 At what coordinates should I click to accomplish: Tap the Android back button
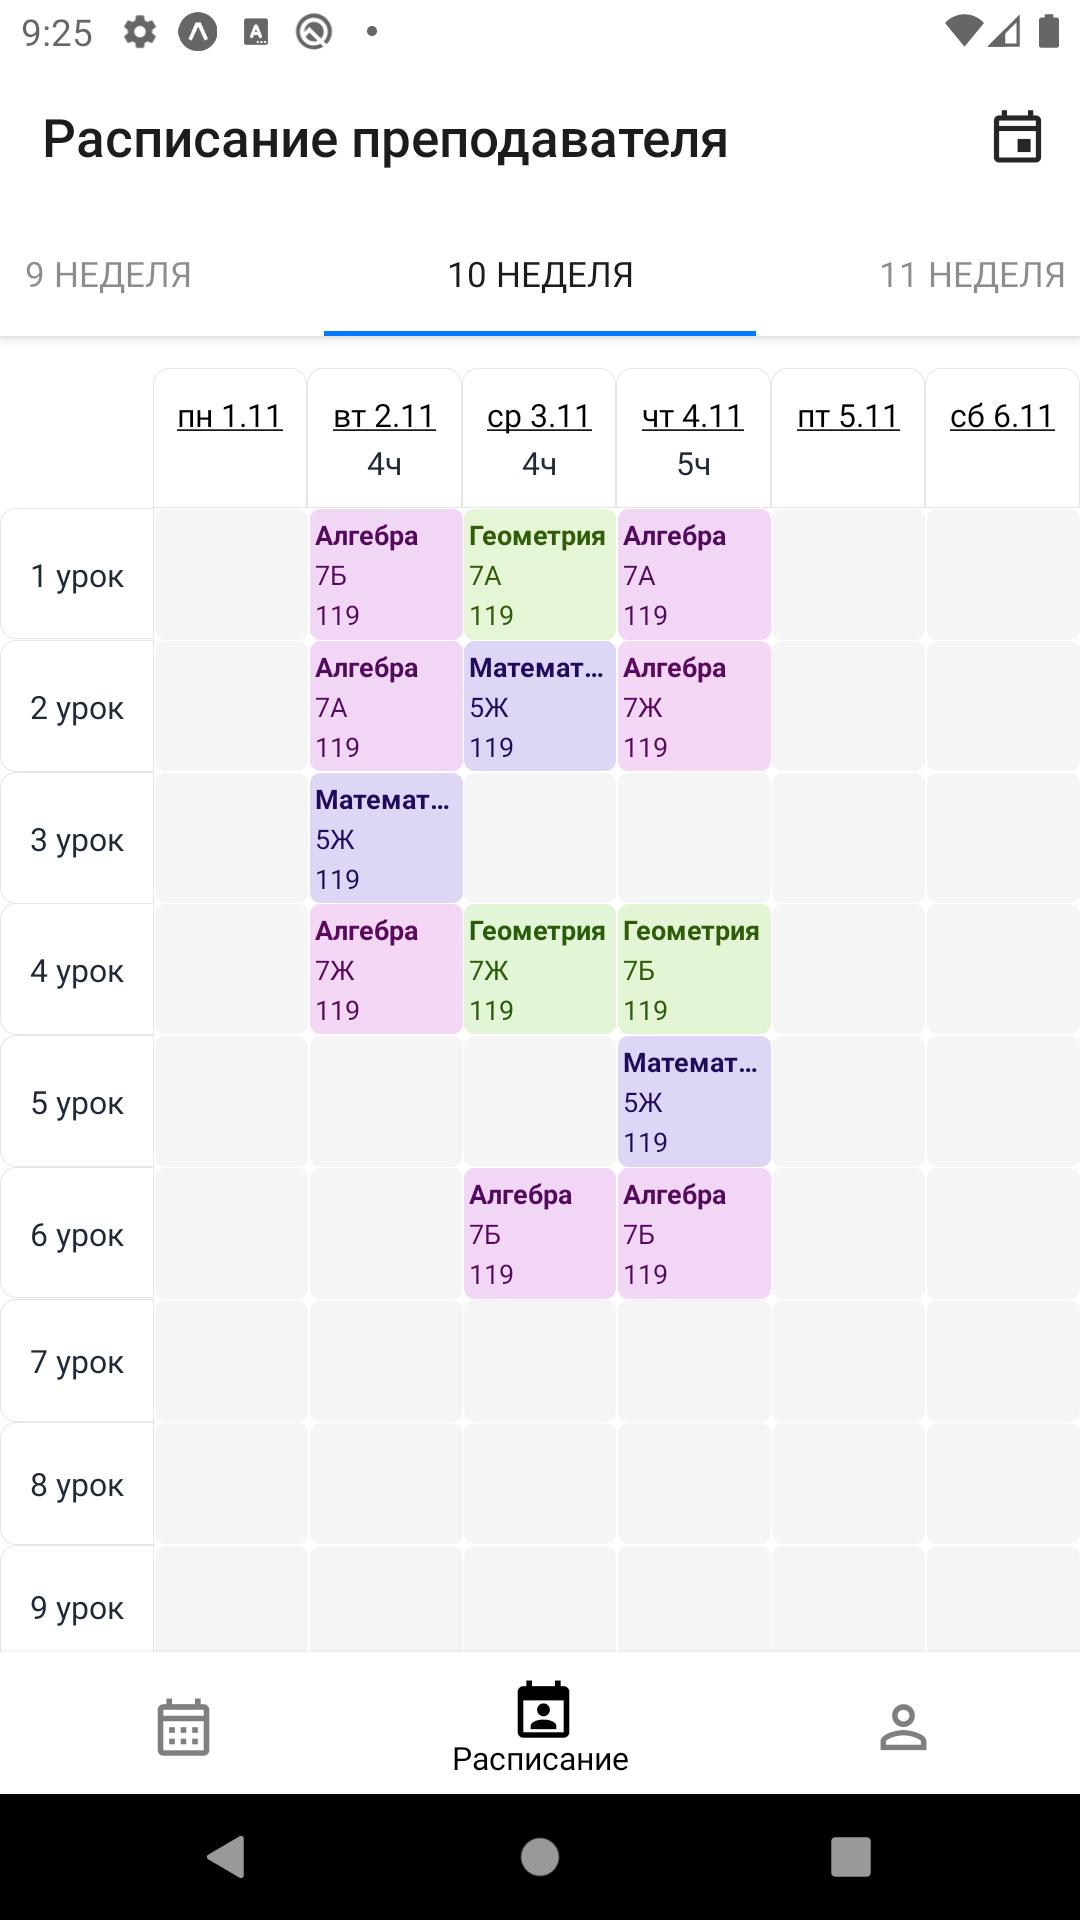[x=227, y=1857]
